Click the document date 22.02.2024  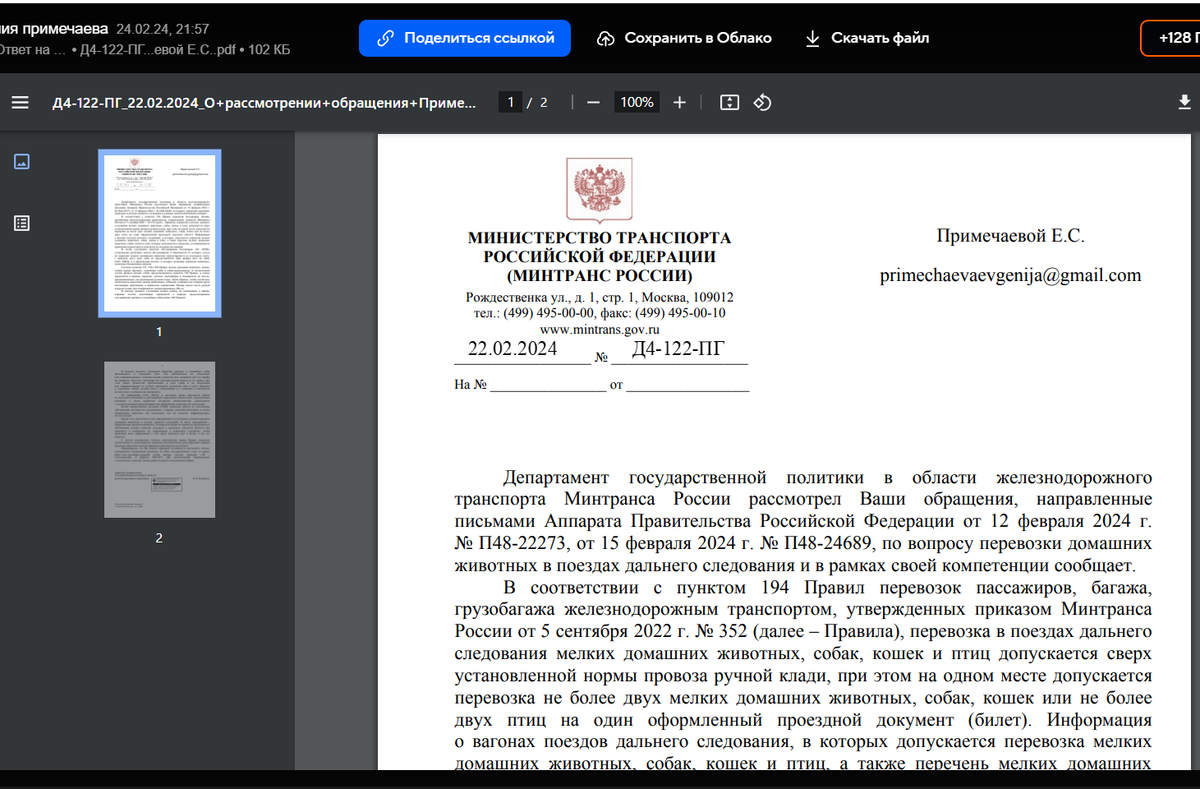click(x=512, y=349)
